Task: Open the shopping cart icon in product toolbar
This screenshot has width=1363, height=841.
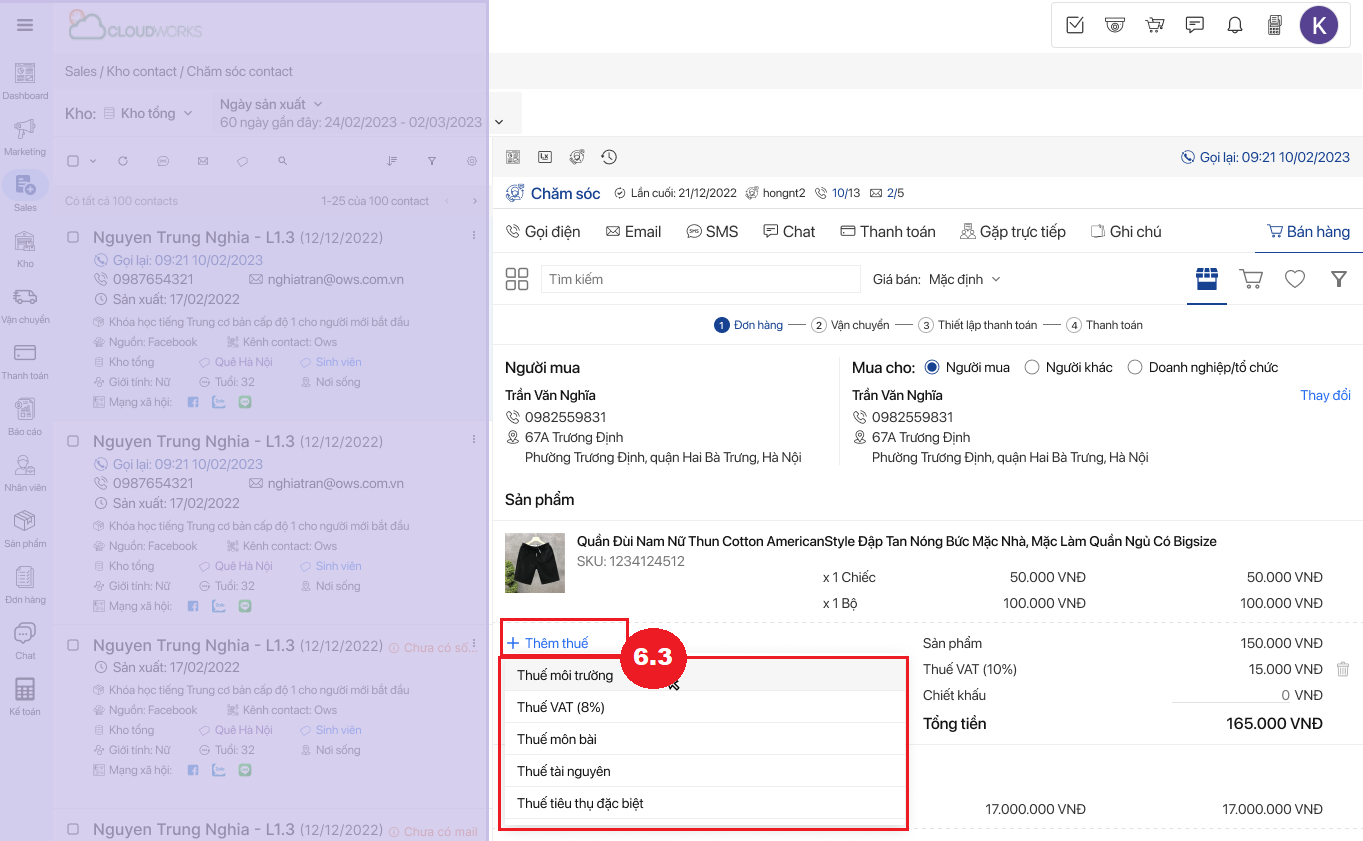Action: tap(1251, 279)
